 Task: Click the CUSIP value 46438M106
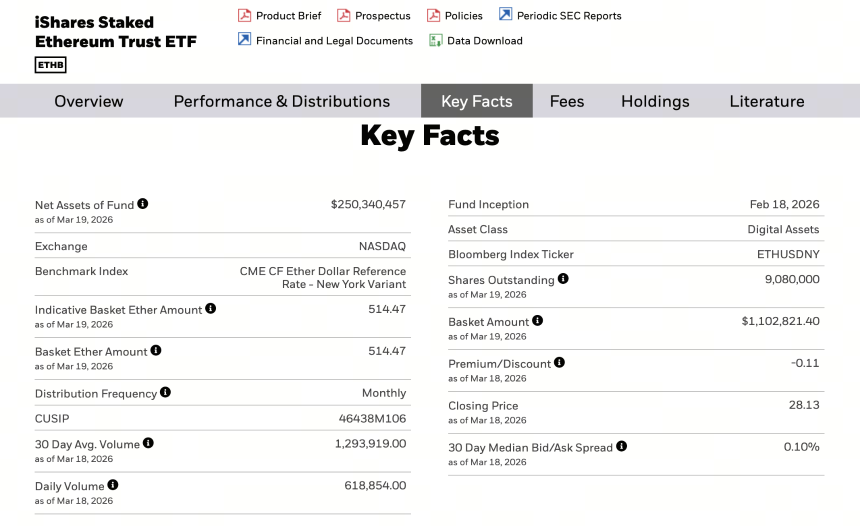372,418
